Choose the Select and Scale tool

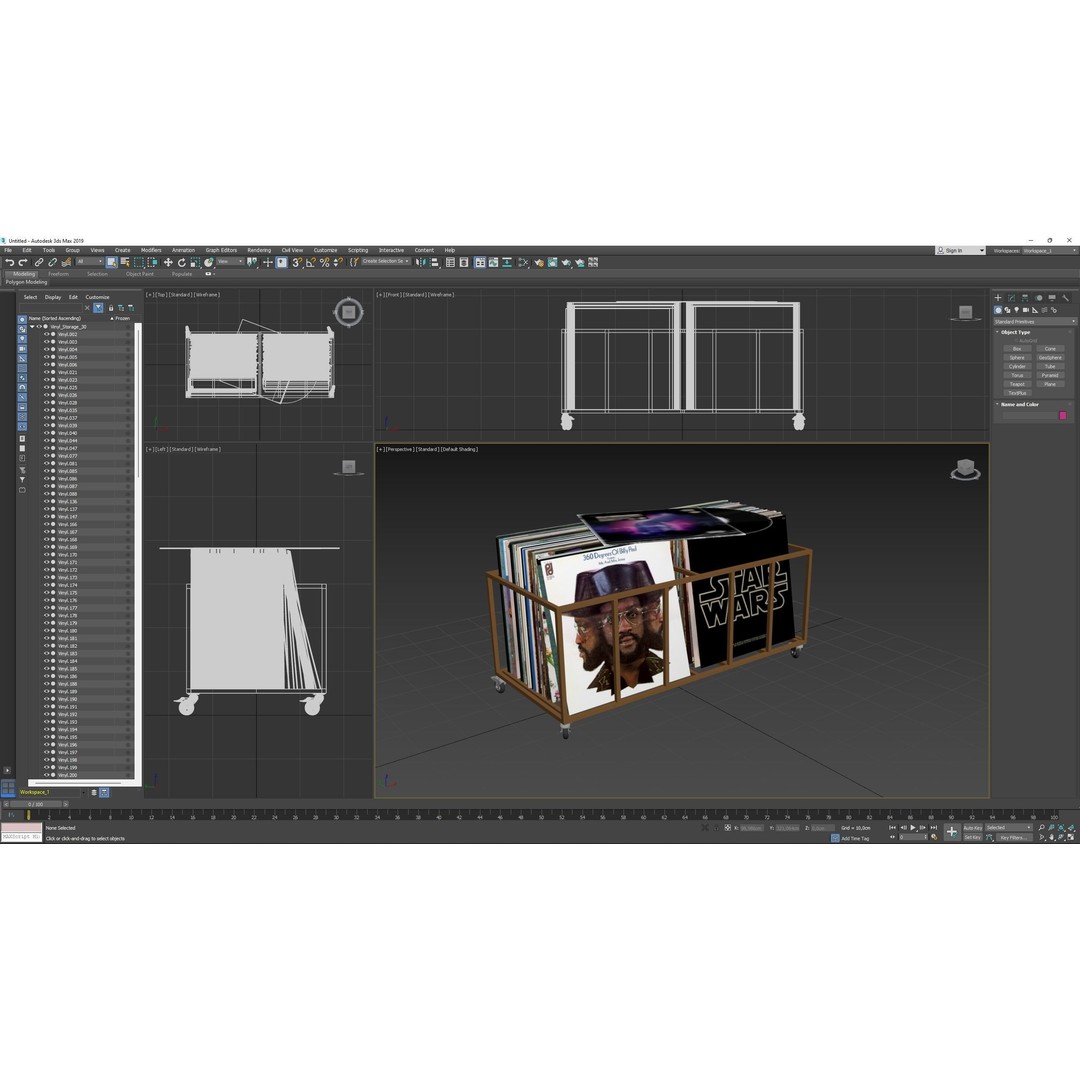195,262
